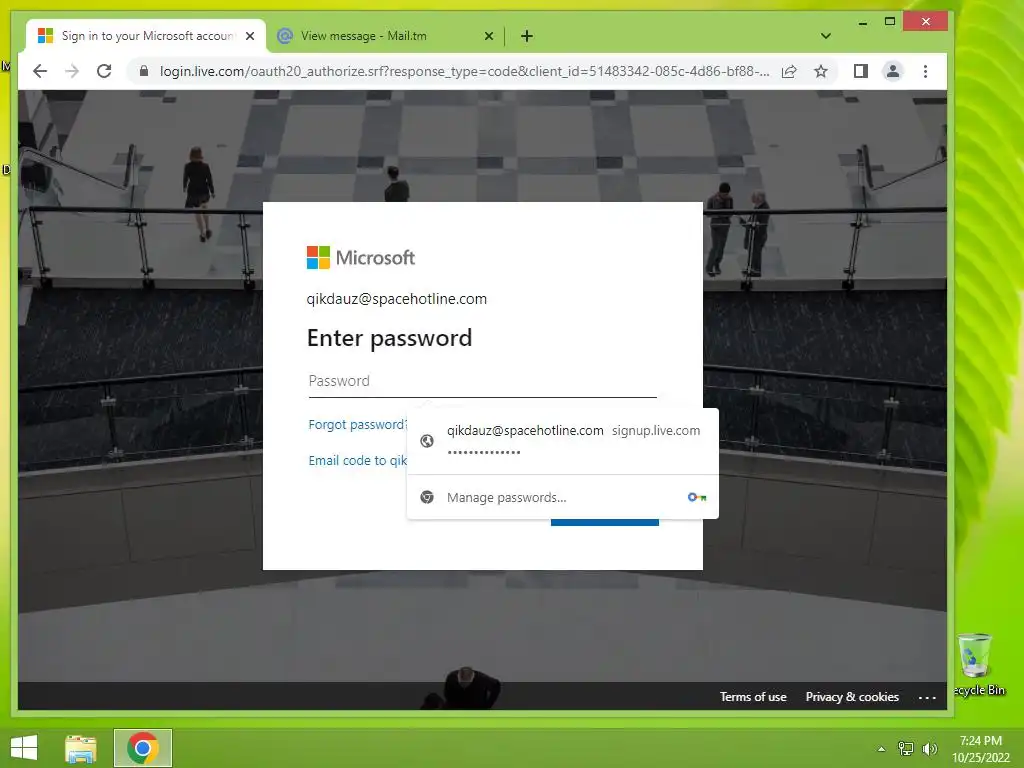Click the account email text qikdauz@spacehotline.com
Image resolution: width=1024 pixels, height=768 pixels.
tap(397, 299)
